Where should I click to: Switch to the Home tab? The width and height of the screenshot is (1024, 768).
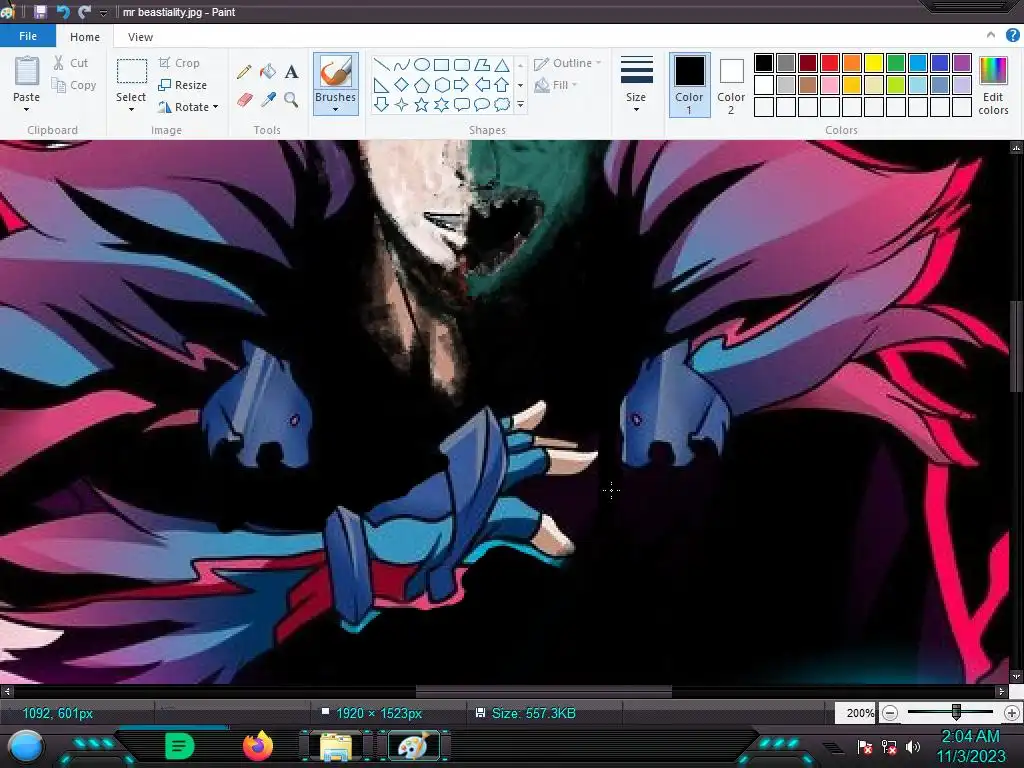[85, 37]
